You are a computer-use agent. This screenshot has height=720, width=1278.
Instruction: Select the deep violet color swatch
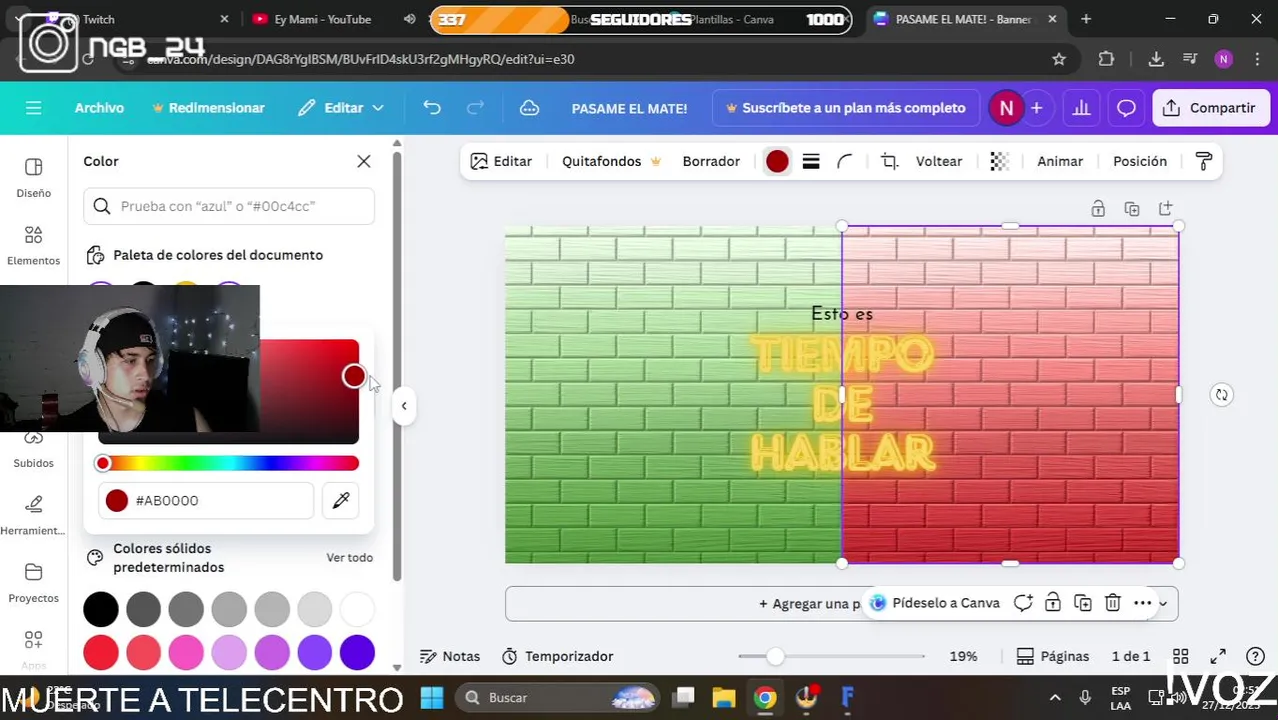tap(357, 653)
